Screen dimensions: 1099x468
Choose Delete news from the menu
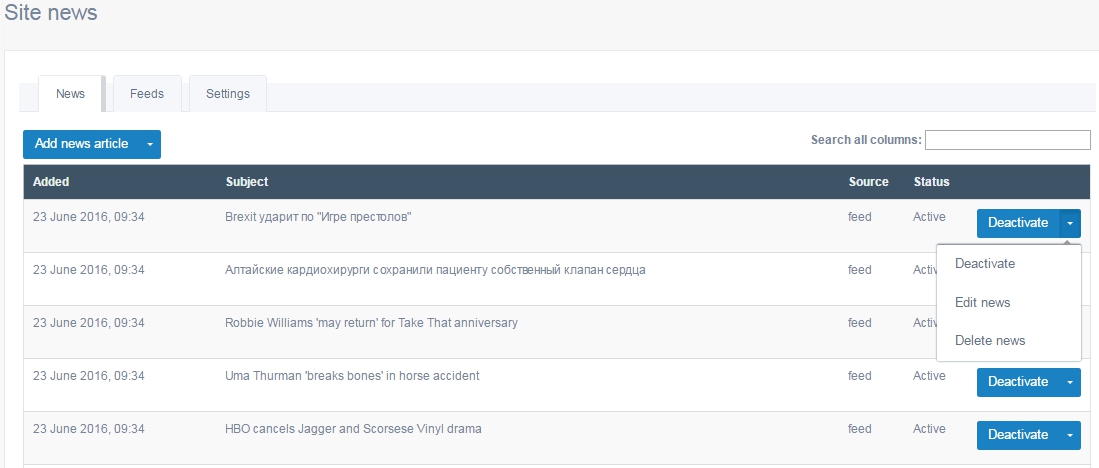990,340
